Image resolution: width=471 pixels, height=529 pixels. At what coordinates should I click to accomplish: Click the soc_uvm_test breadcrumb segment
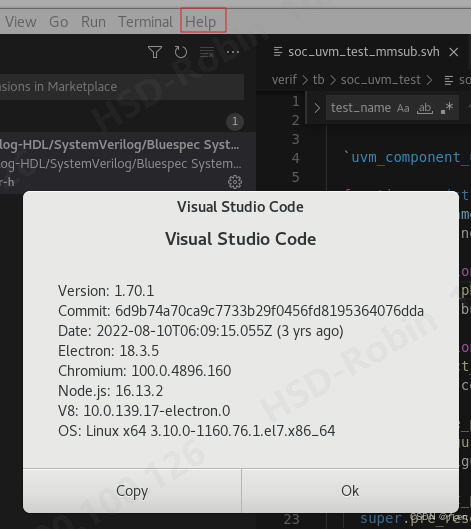click(381, 80)
